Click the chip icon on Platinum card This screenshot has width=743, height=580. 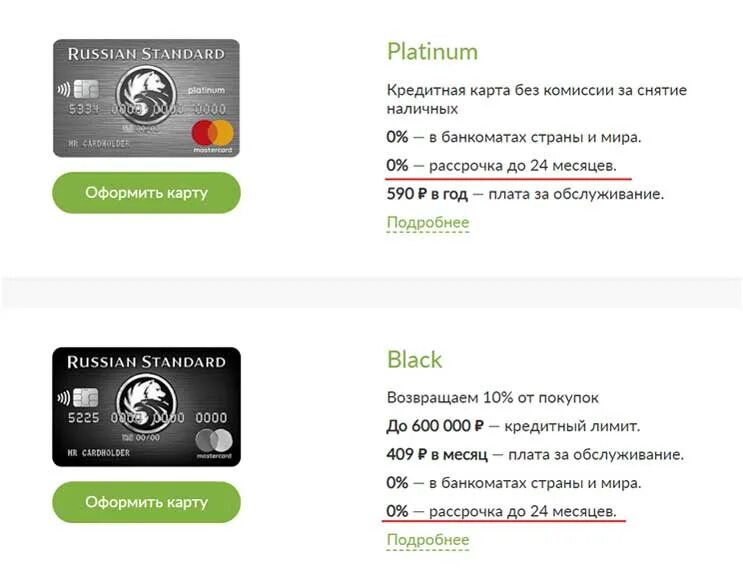[x=86, y=89]
